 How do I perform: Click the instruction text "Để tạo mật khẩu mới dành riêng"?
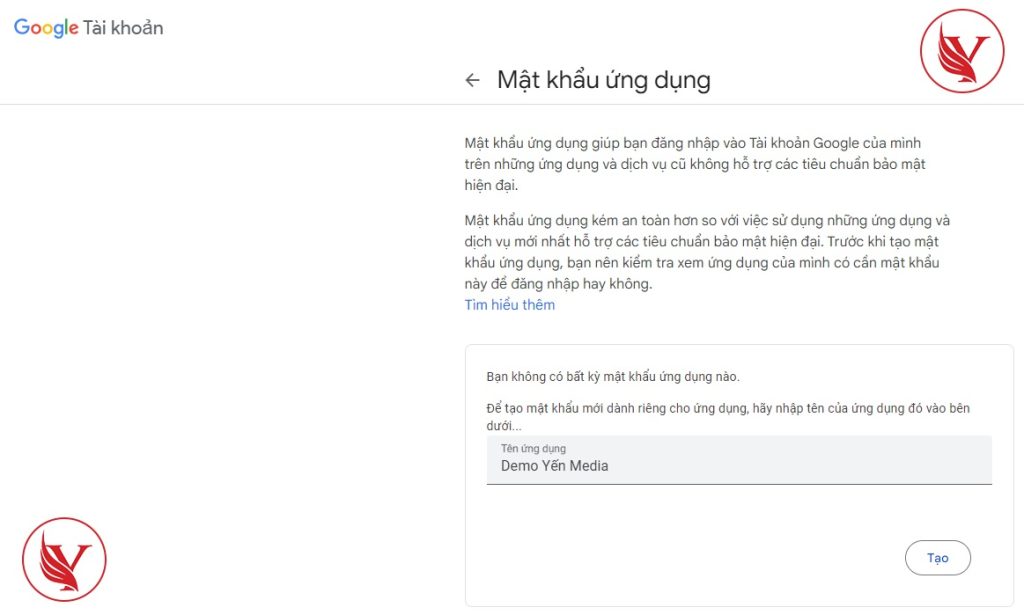pyautogui.click(x=728, y=417)
